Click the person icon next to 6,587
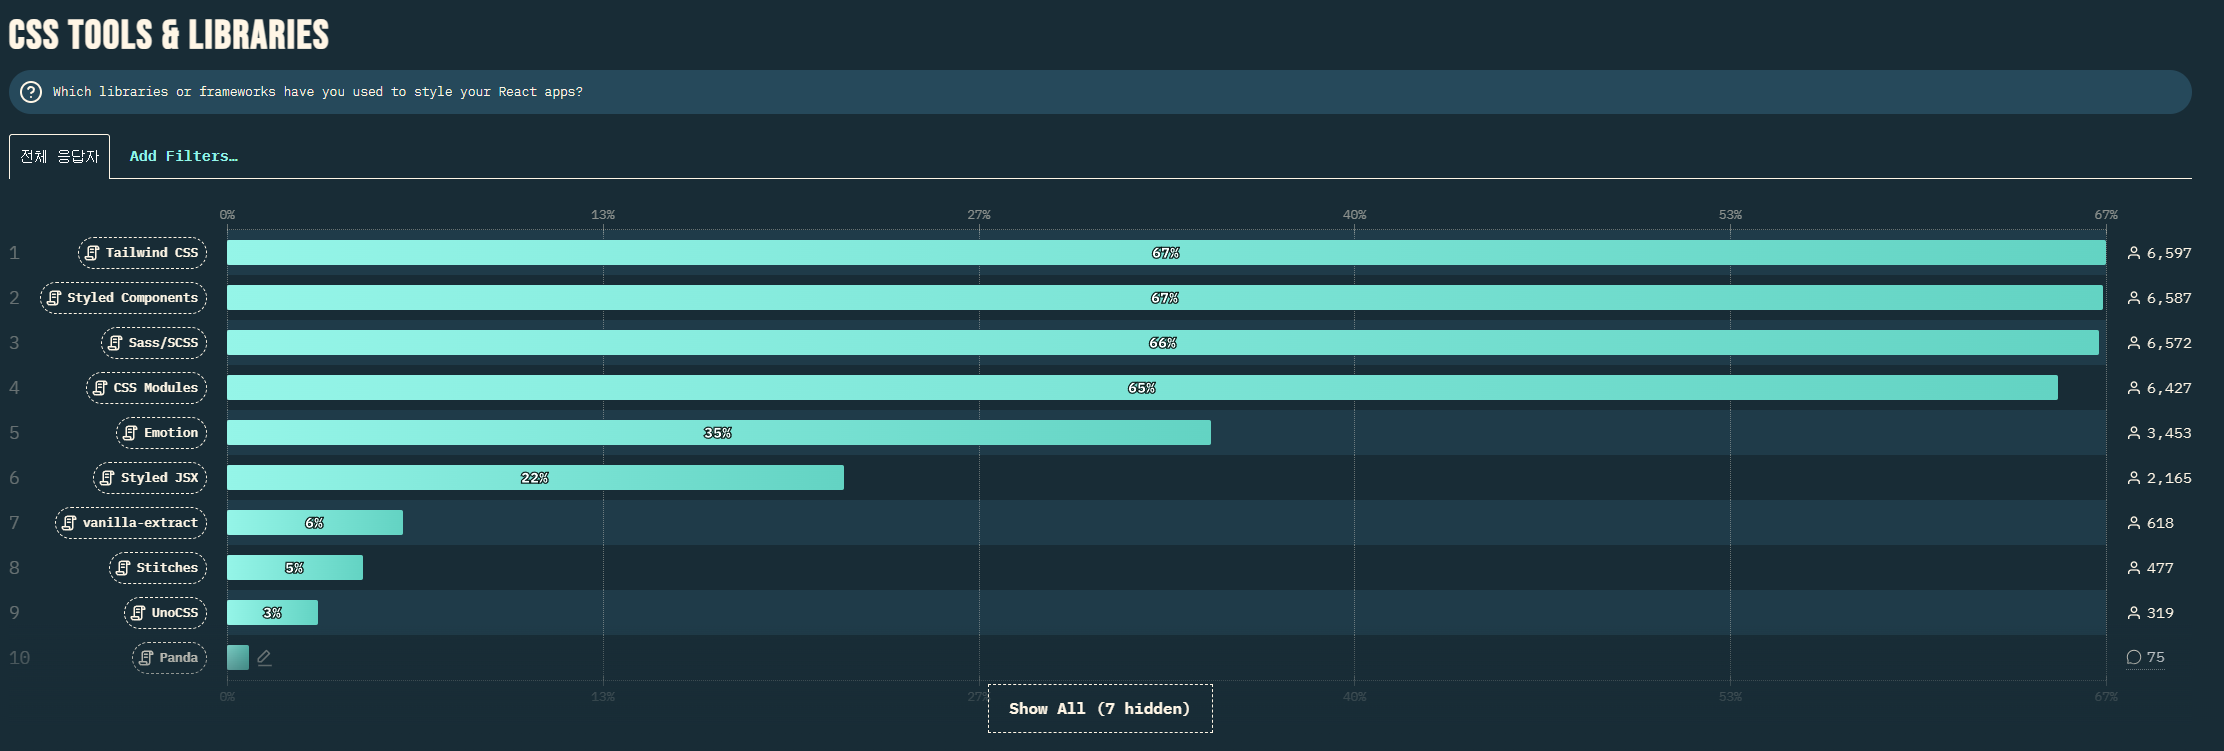Image resolution: width=2224 pixels, height=751 pixels. 2134,298
